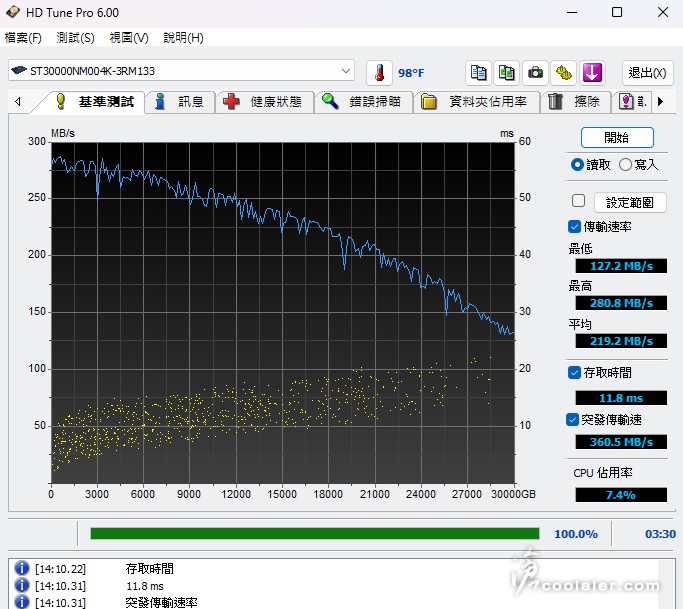Viewport: 683px width, 609px height.
Task: Click the partially hidden last tab icon
Action: point(626,102)
